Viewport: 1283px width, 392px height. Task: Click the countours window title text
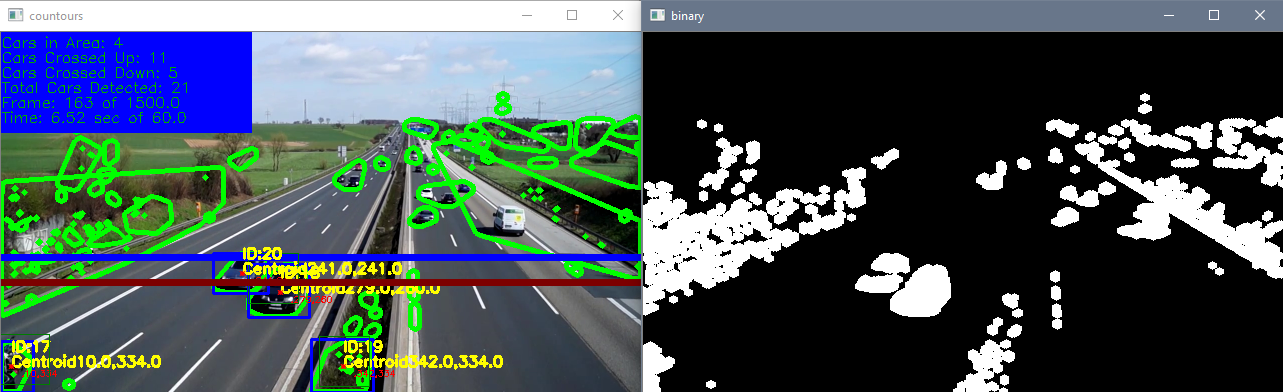click(57, 17)
